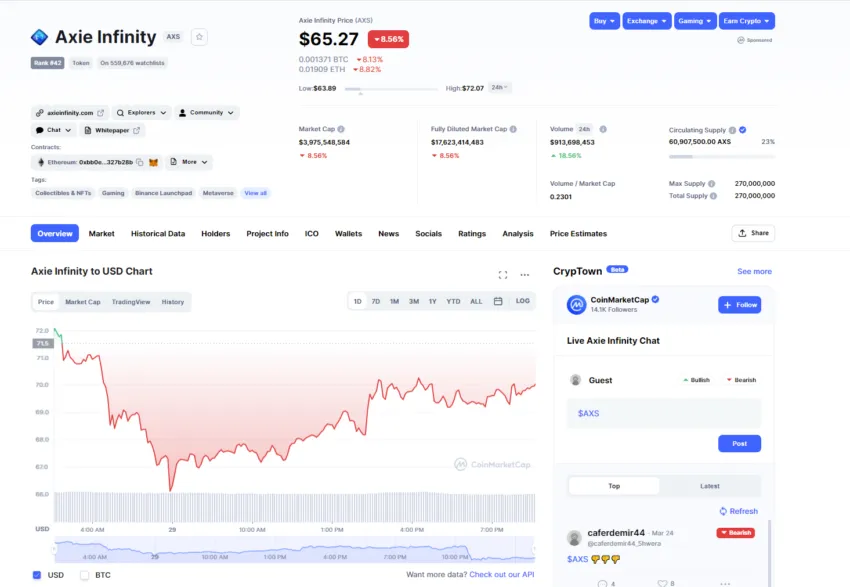Refresh the live chat feed

click(738, 511)
